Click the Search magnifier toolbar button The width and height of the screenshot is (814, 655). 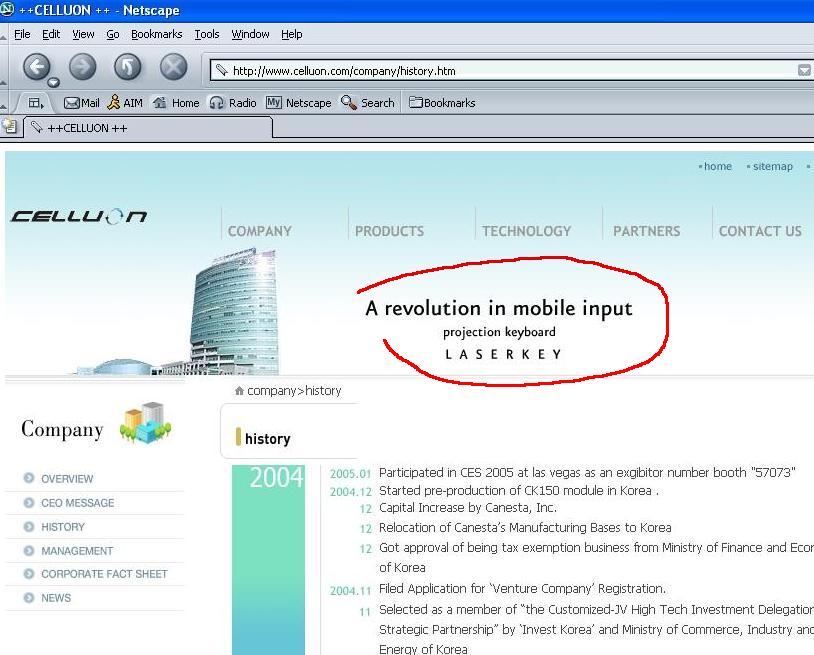coord(368,103)
